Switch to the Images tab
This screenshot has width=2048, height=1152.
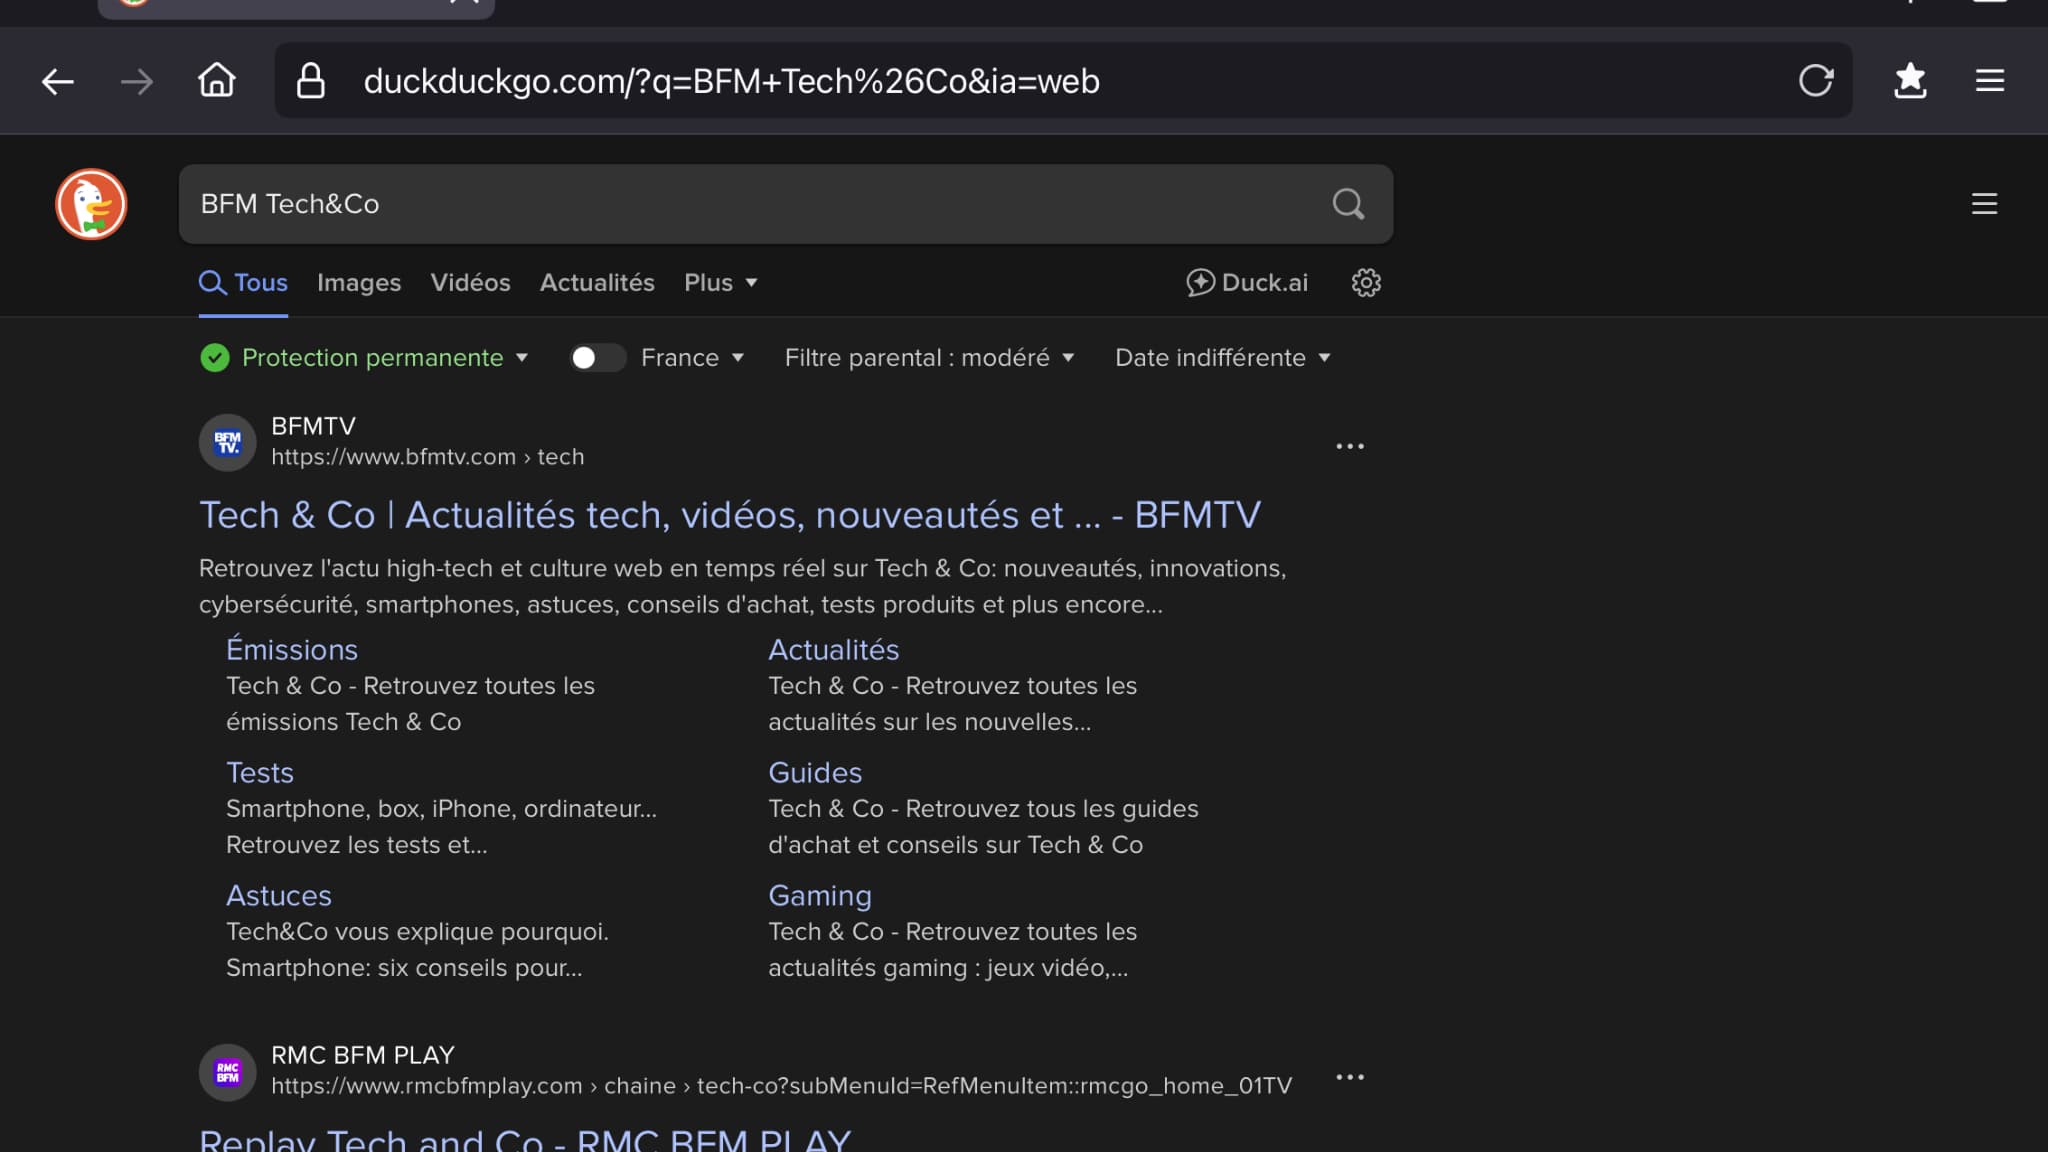359,283
